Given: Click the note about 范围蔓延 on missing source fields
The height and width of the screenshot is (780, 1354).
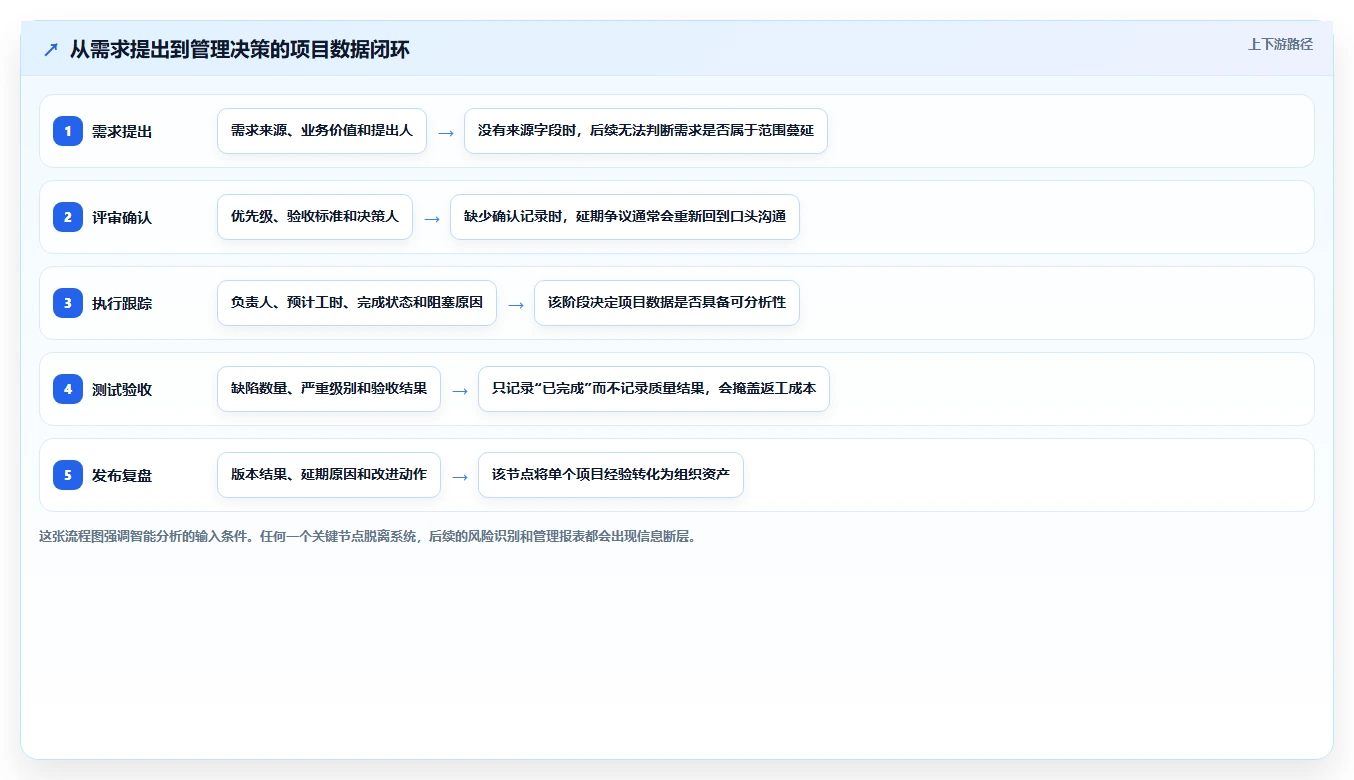Looking at the screenshot, I should (646, 131).
